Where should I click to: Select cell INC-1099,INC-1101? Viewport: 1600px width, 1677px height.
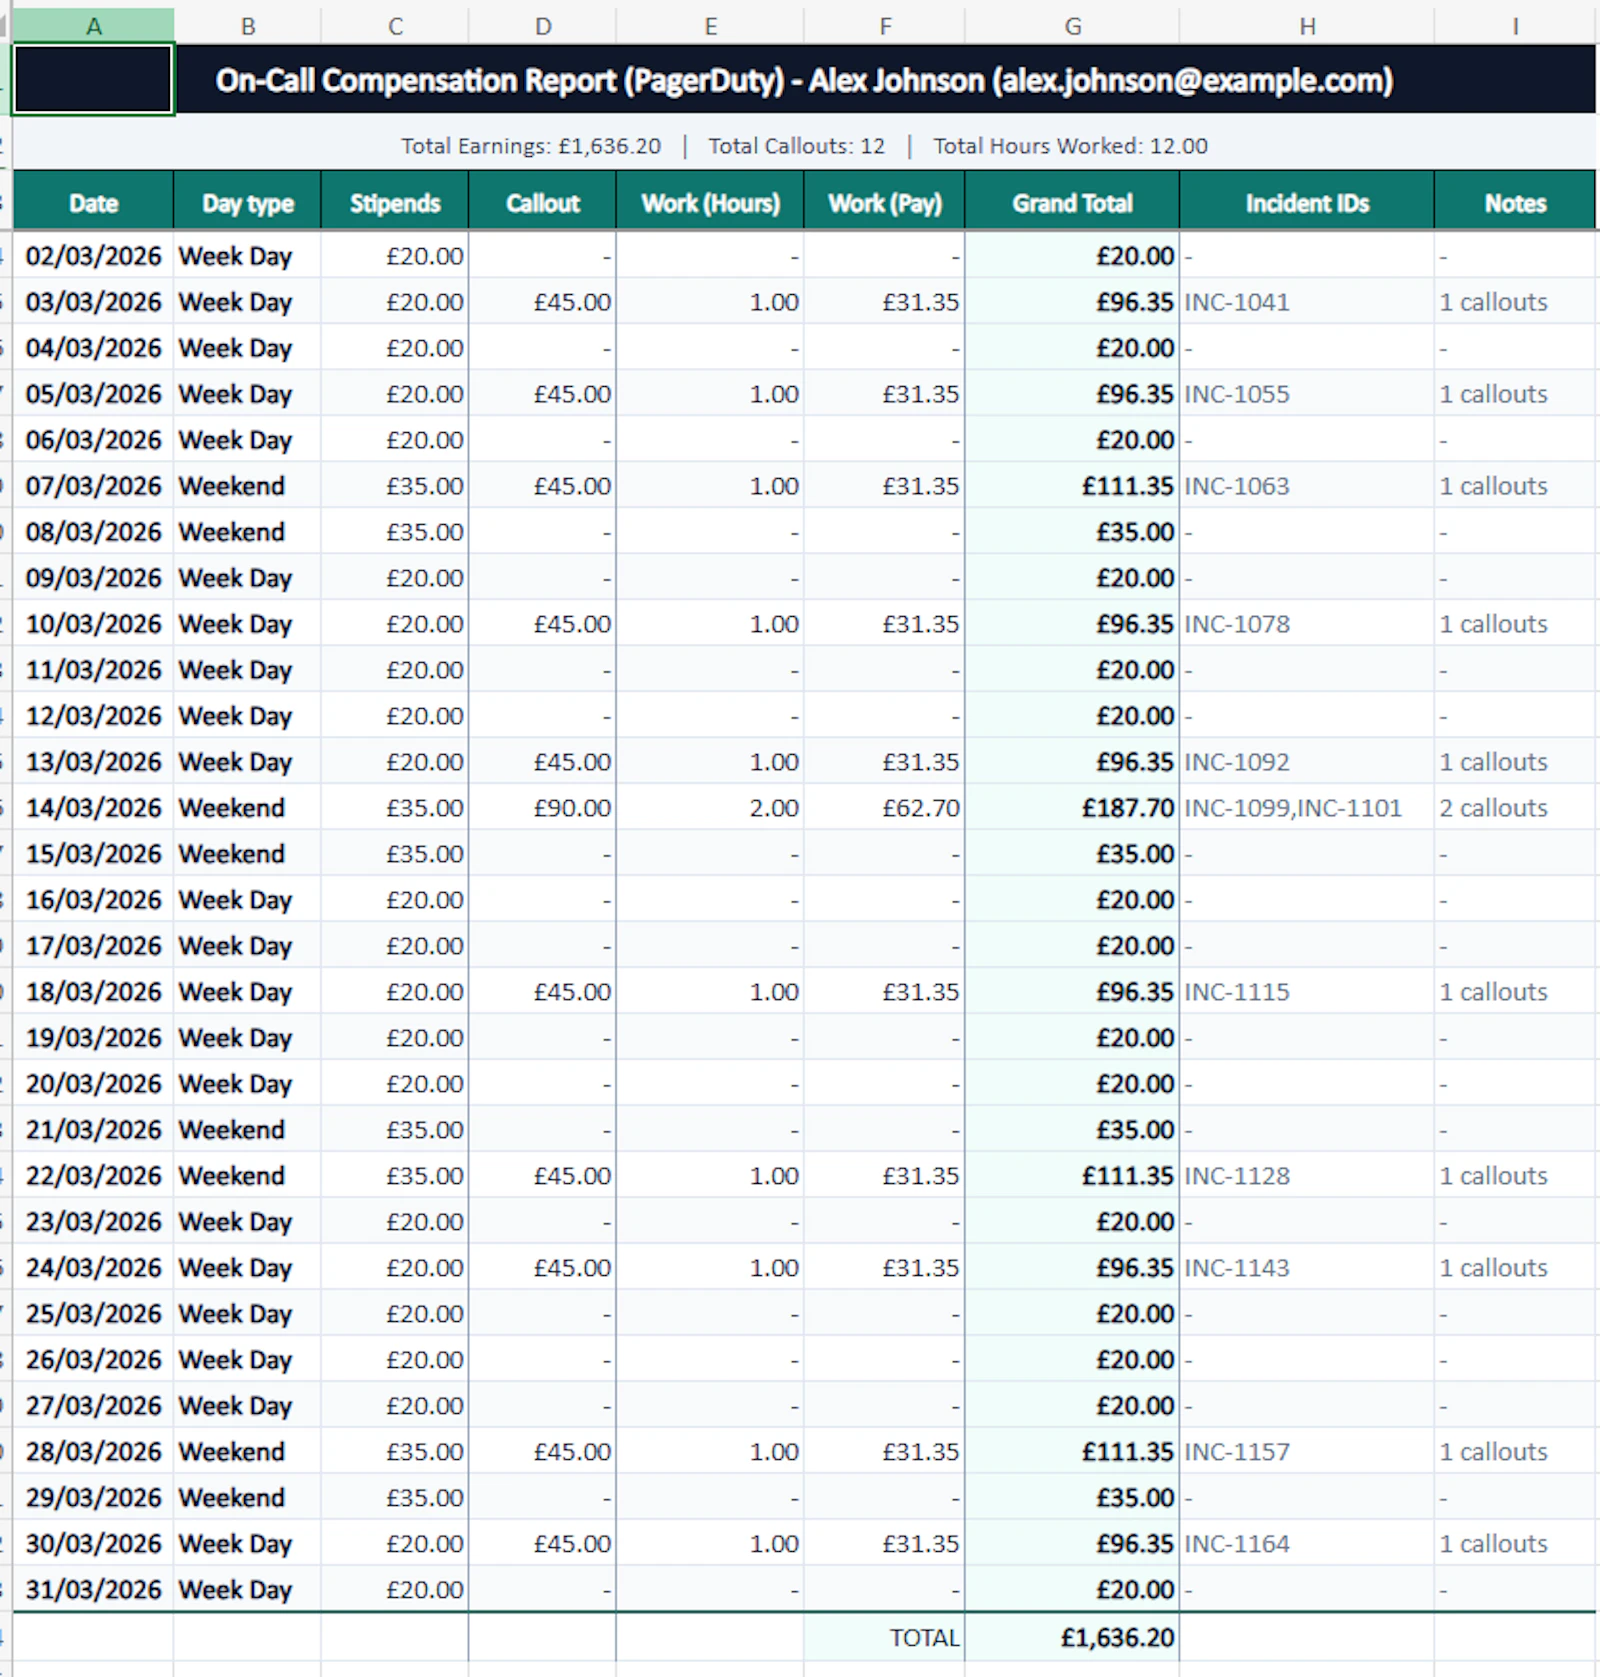pyautogui.click(x=1307, y=808)
